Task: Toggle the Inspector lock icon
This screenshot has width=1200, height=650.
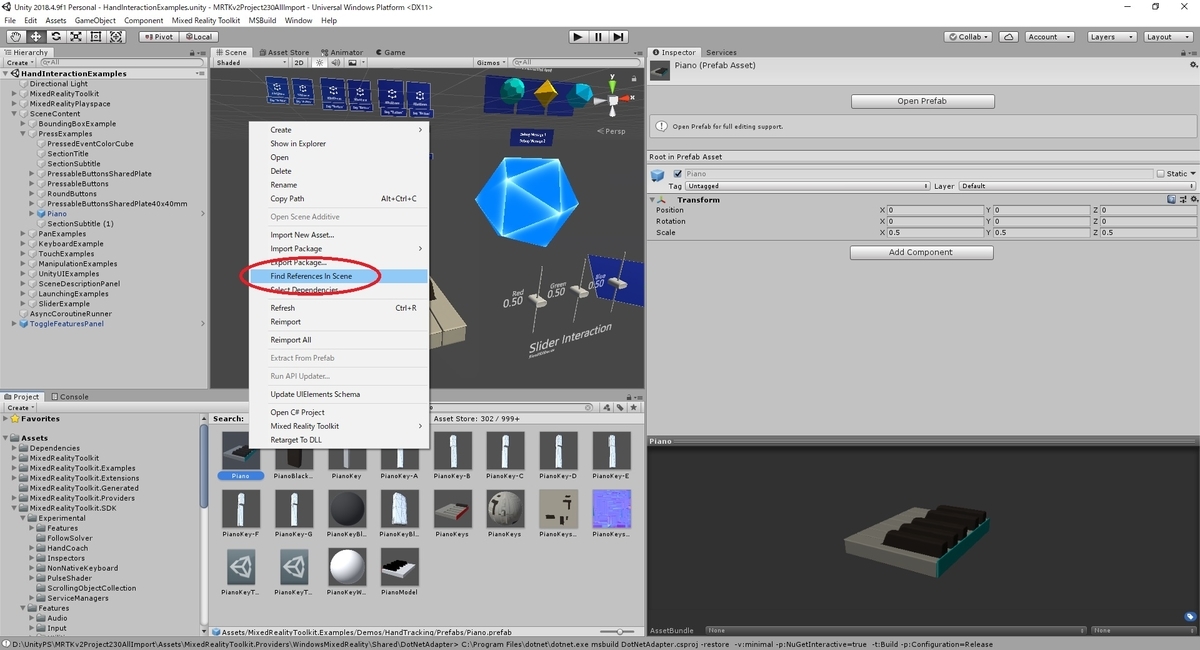Action: 1183,52
